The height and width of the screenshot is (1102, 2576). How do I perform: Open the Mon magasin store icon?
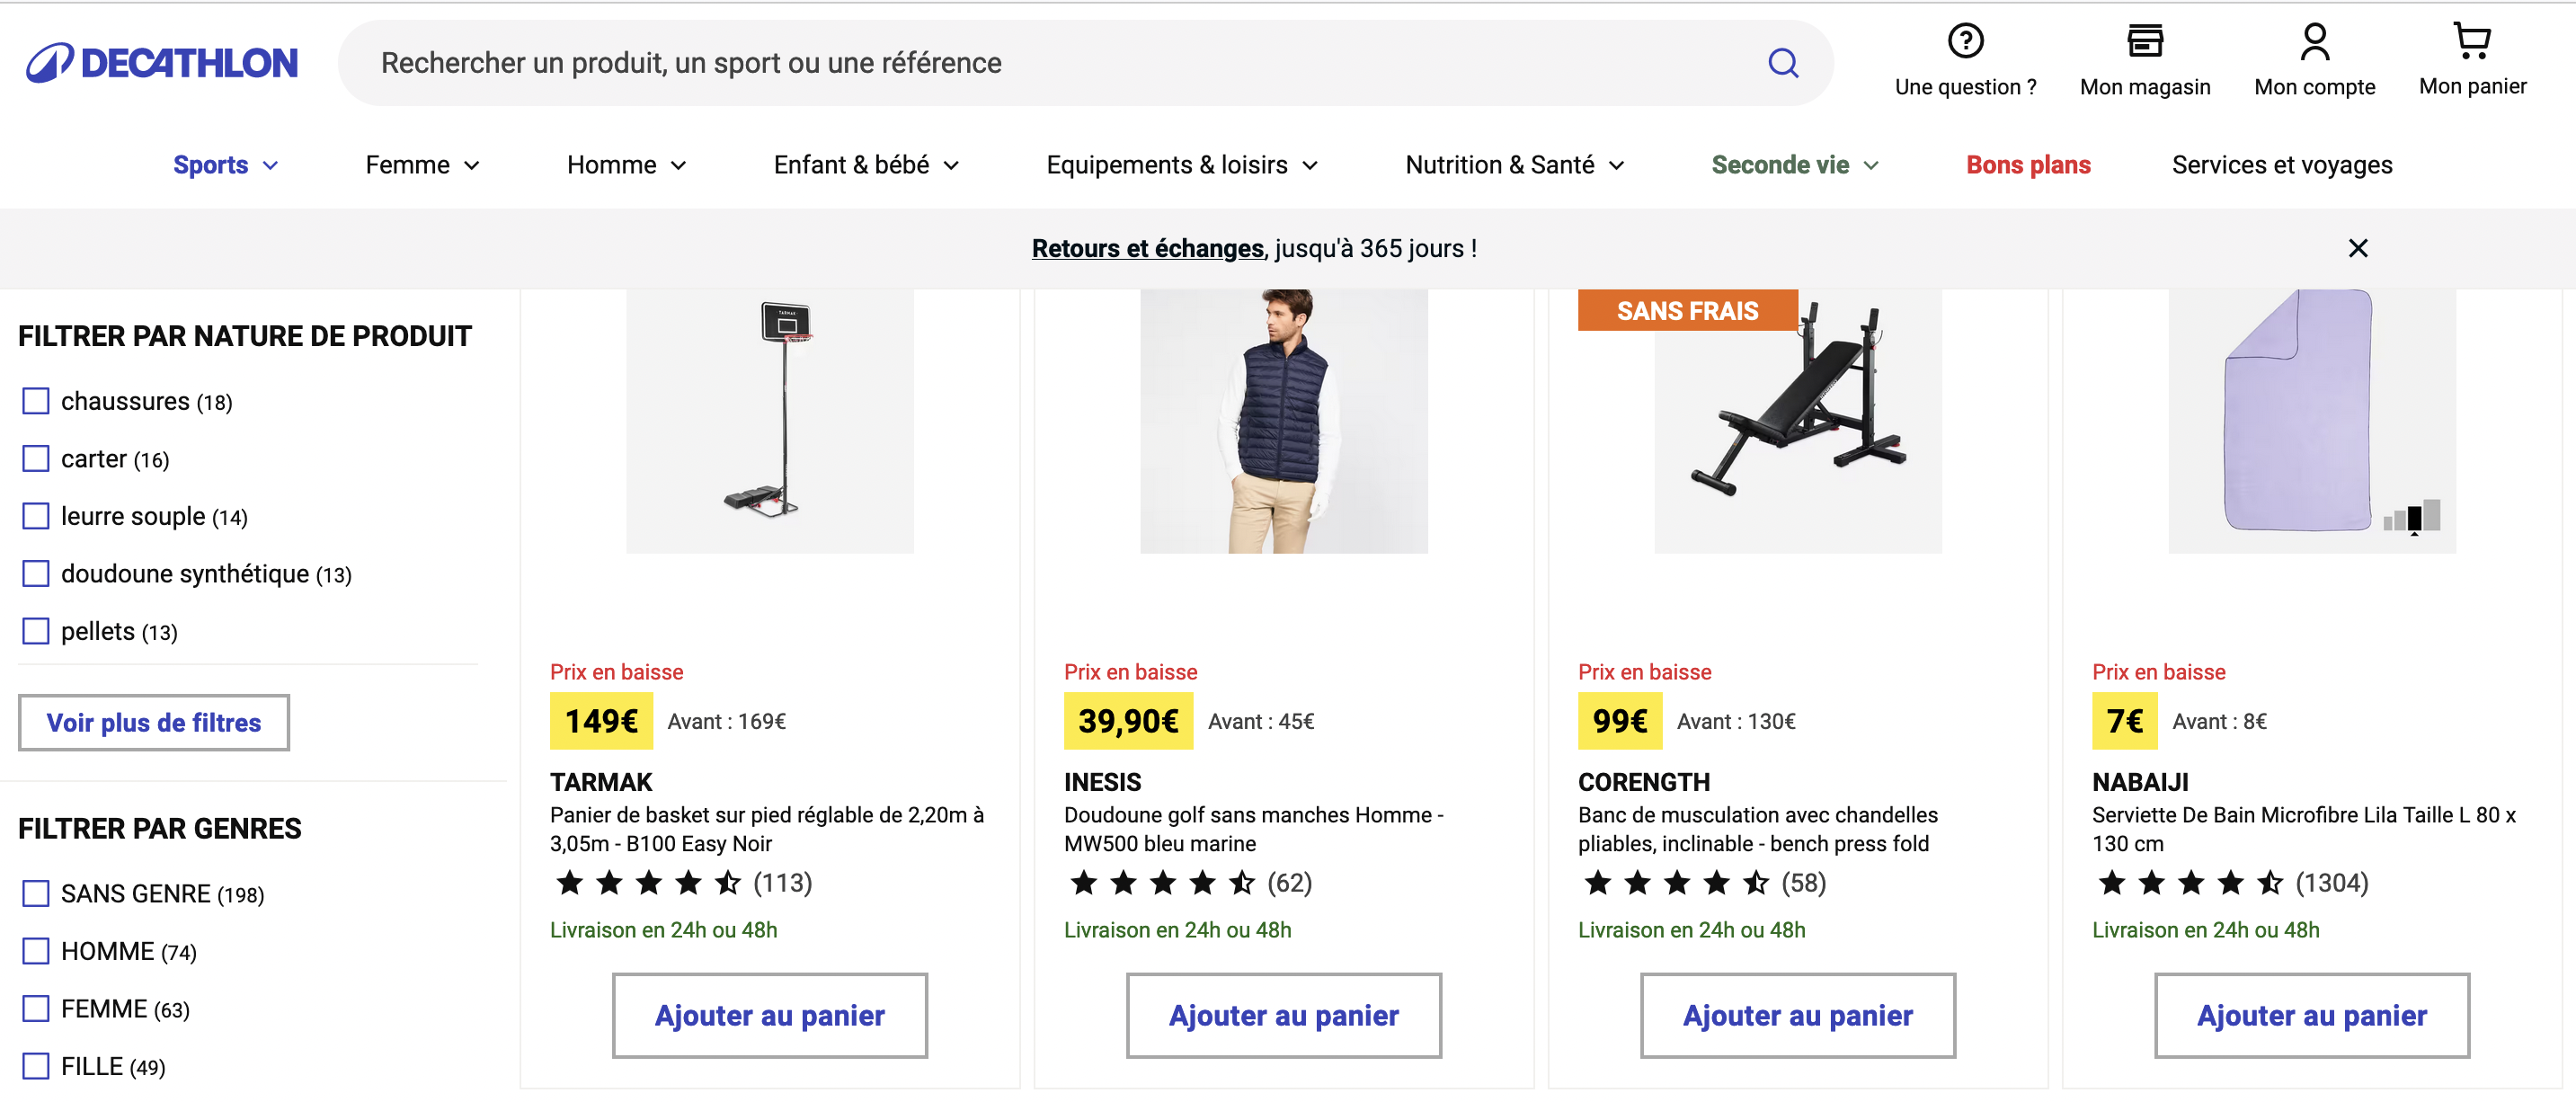click(2144, 41)
